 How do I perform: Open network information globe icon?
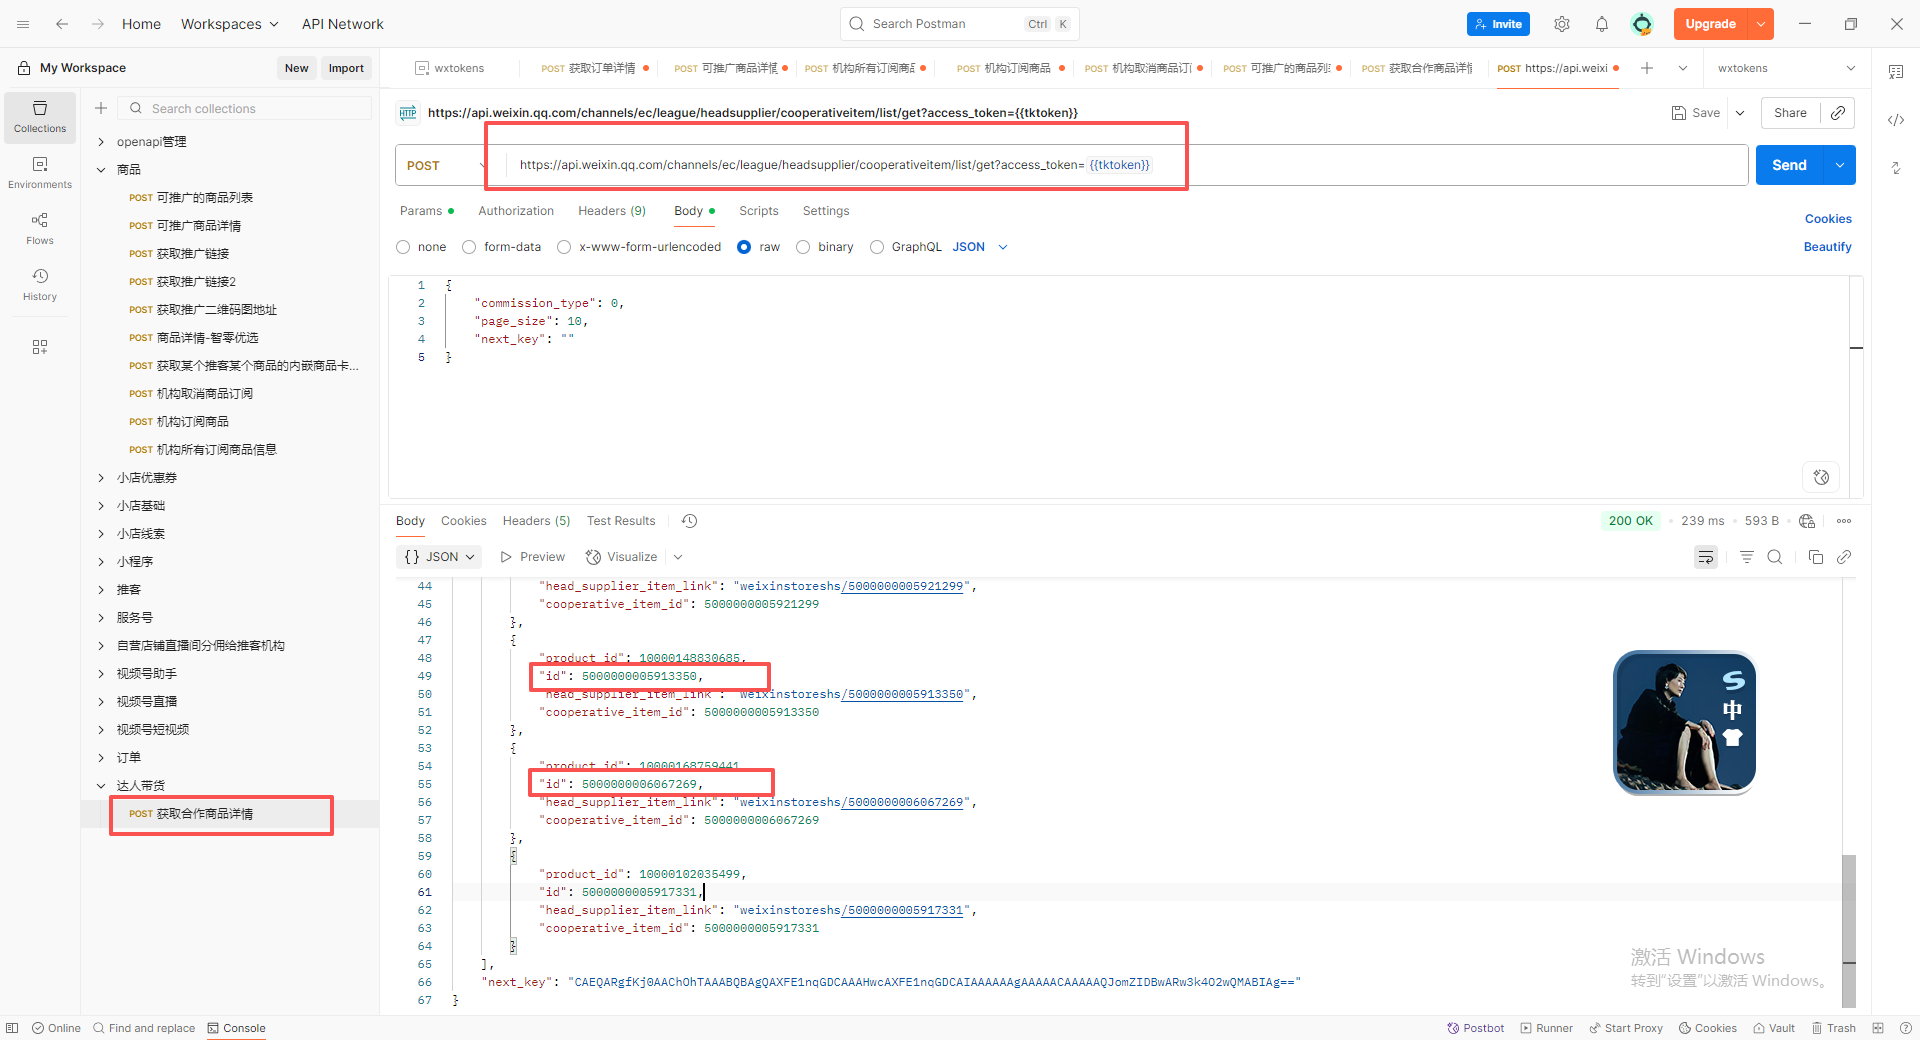pyautogui.click(x=1807, y=521)
